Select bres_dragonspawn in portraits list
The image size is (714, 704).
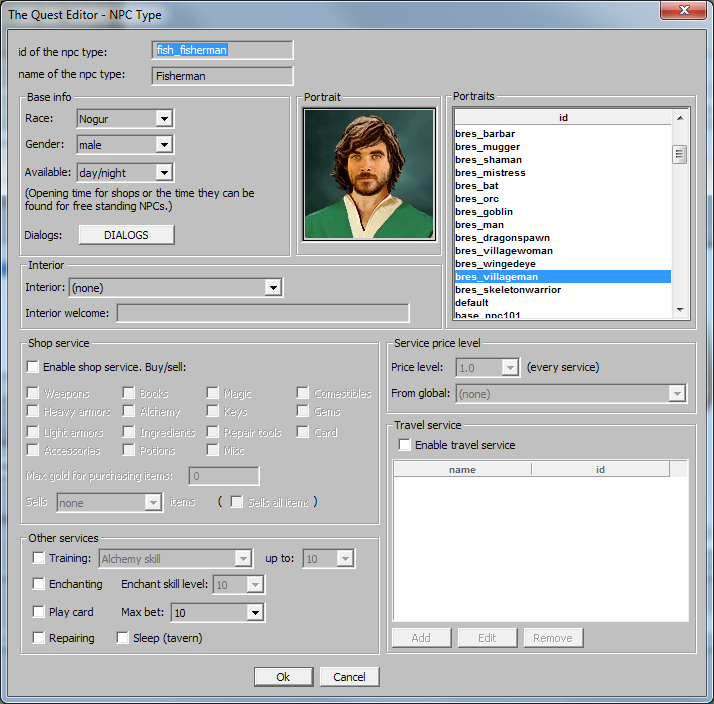tap(502, 238)
